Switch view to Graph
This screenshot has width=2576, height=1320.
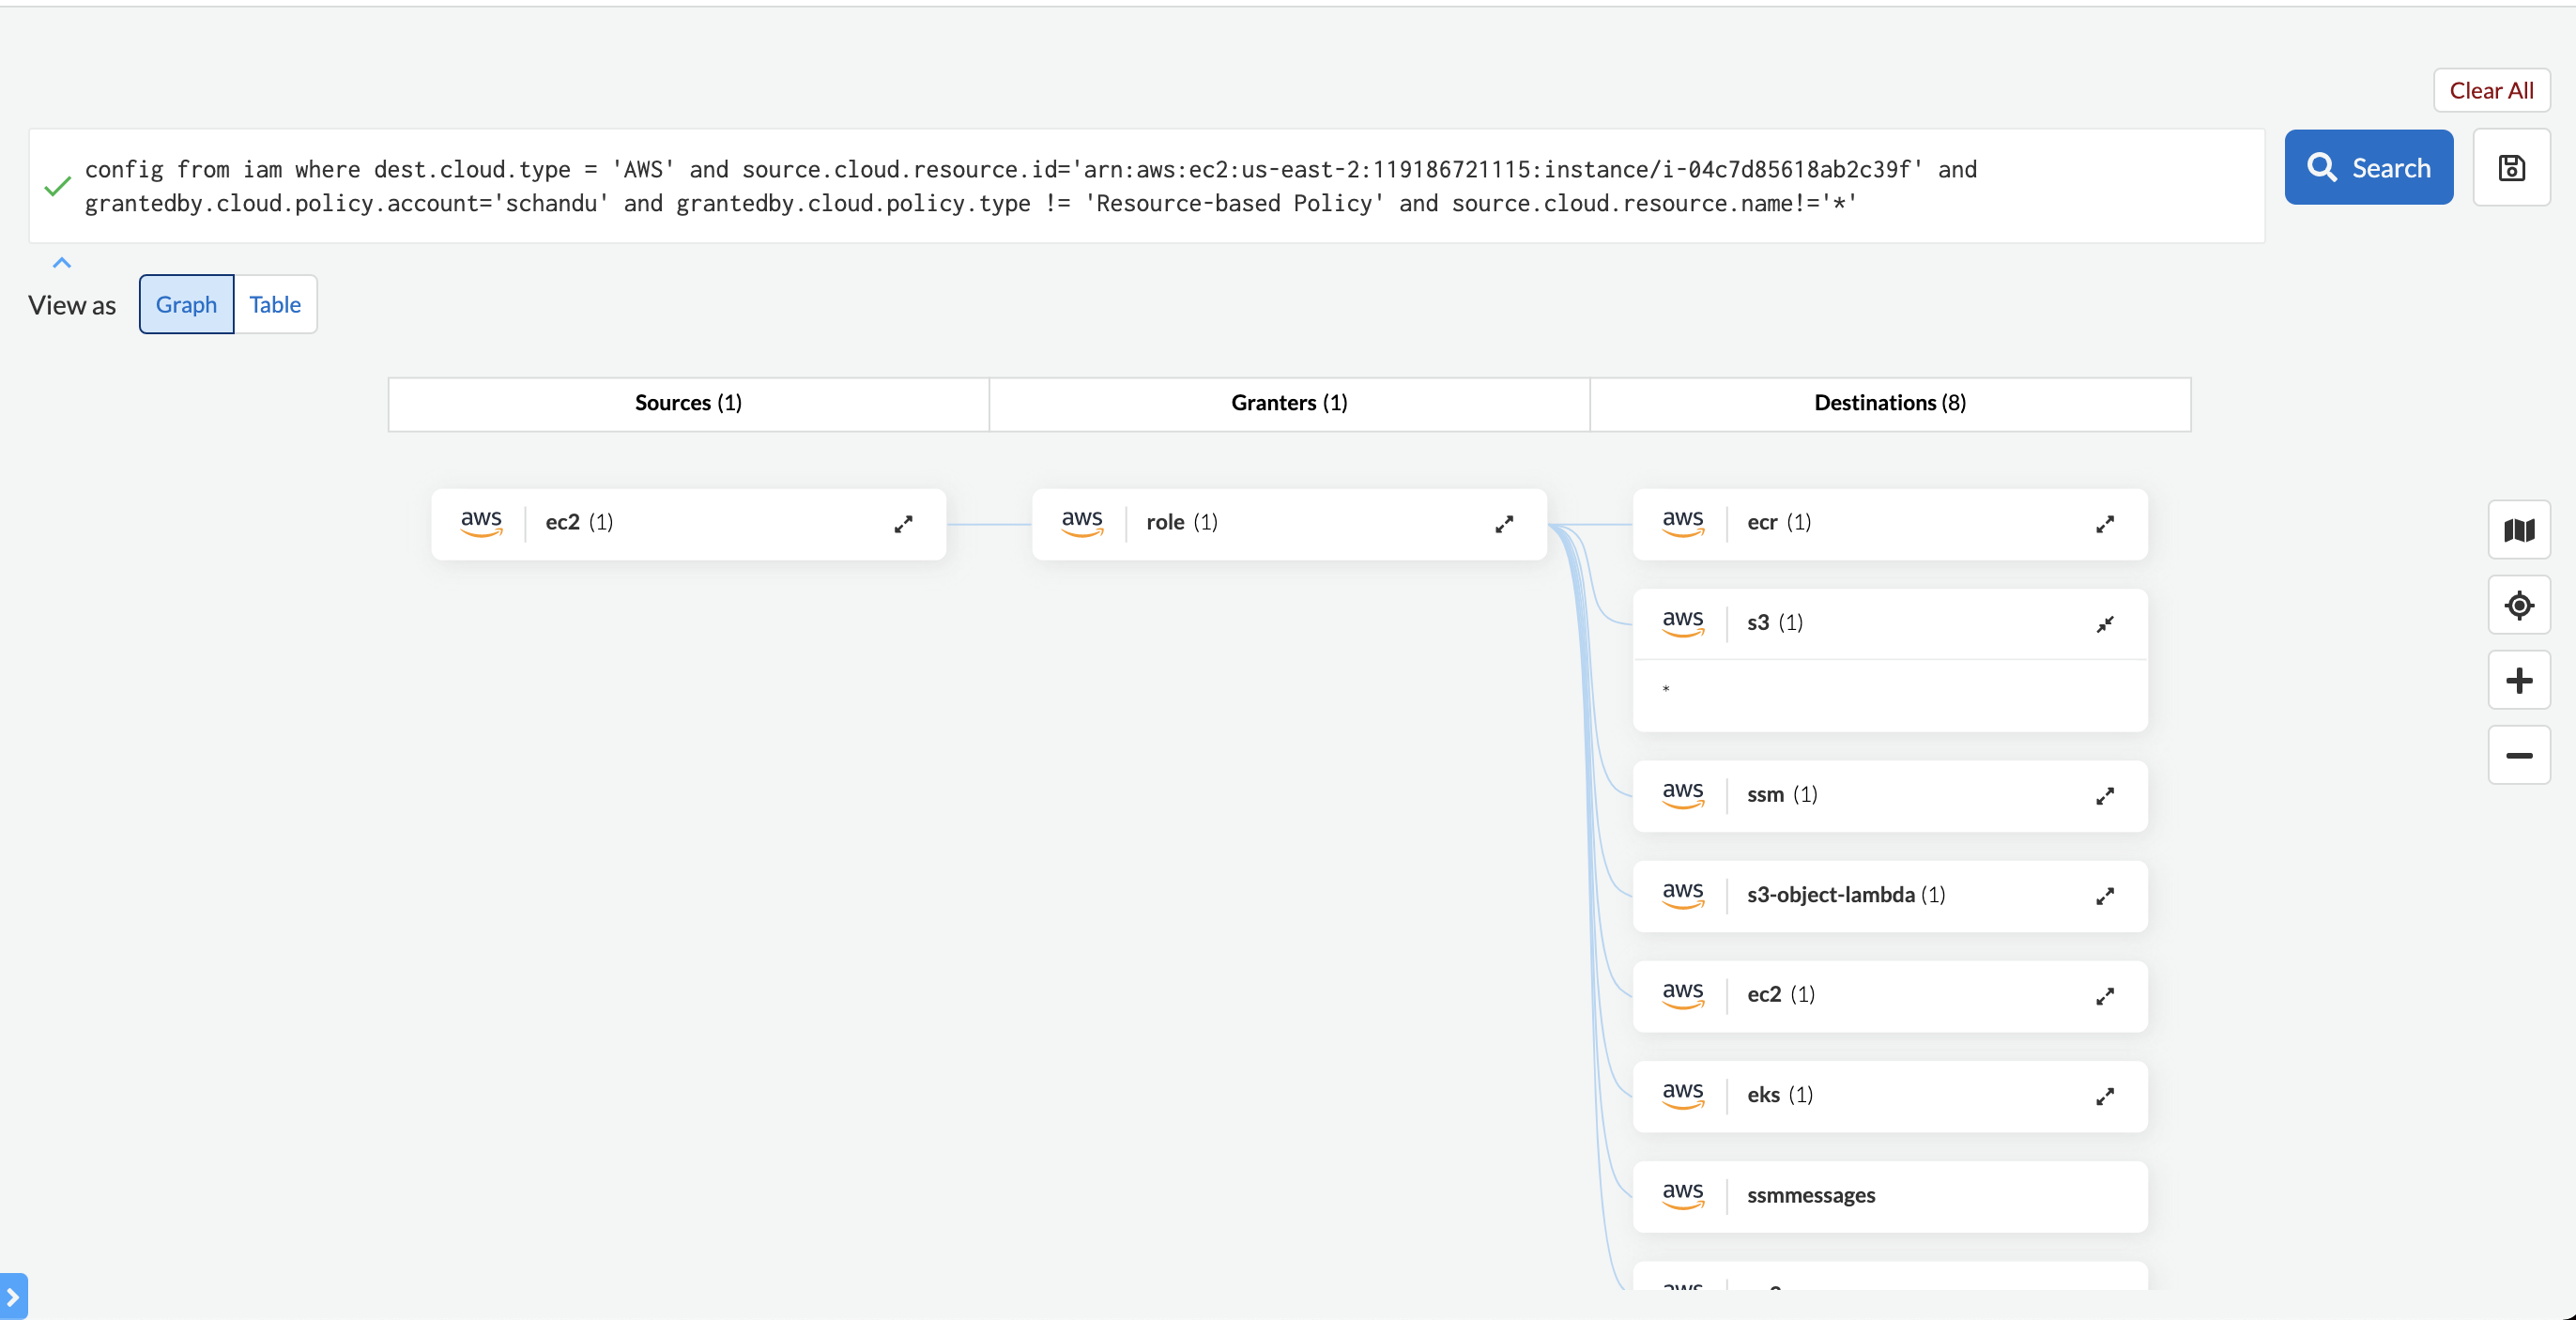186,304
